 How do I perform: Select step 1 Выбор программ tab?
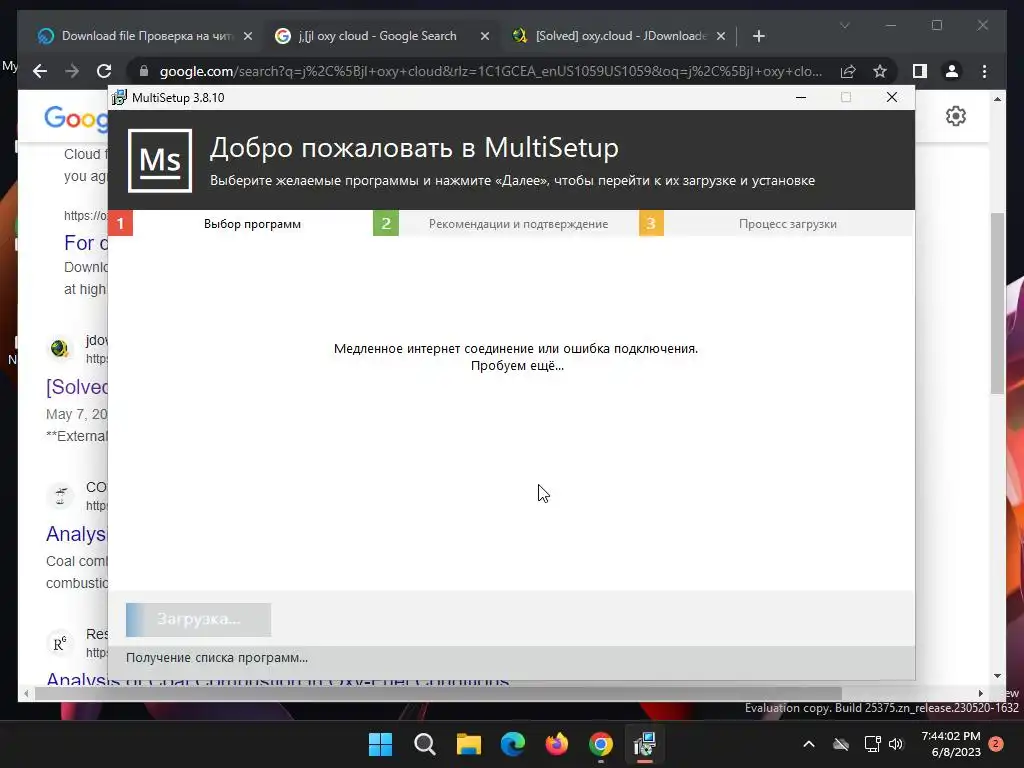[x=240, y=223]
